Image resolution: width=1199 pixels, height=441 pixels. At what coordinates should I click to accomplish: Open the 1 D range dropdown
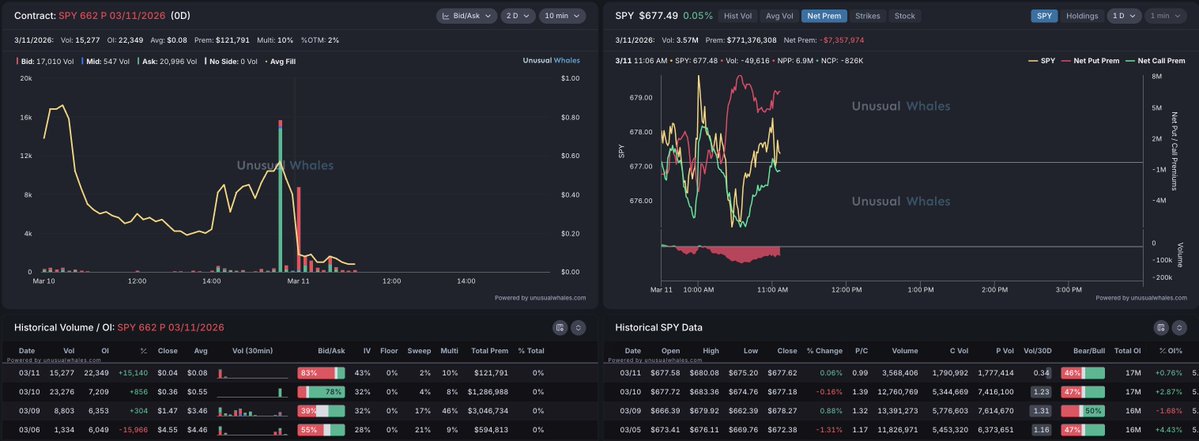coord(1123,16)
